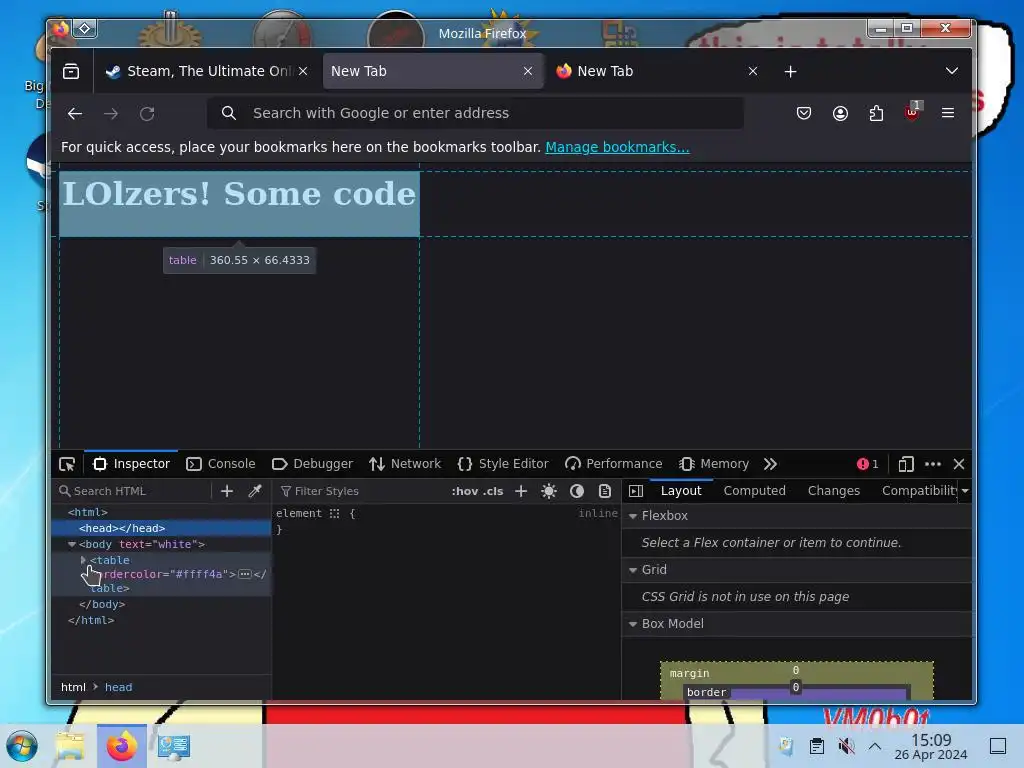1024x768 pixels.
Task: Open the Style Editor panel
Action: pyautogui.click(x=504, y=464)
